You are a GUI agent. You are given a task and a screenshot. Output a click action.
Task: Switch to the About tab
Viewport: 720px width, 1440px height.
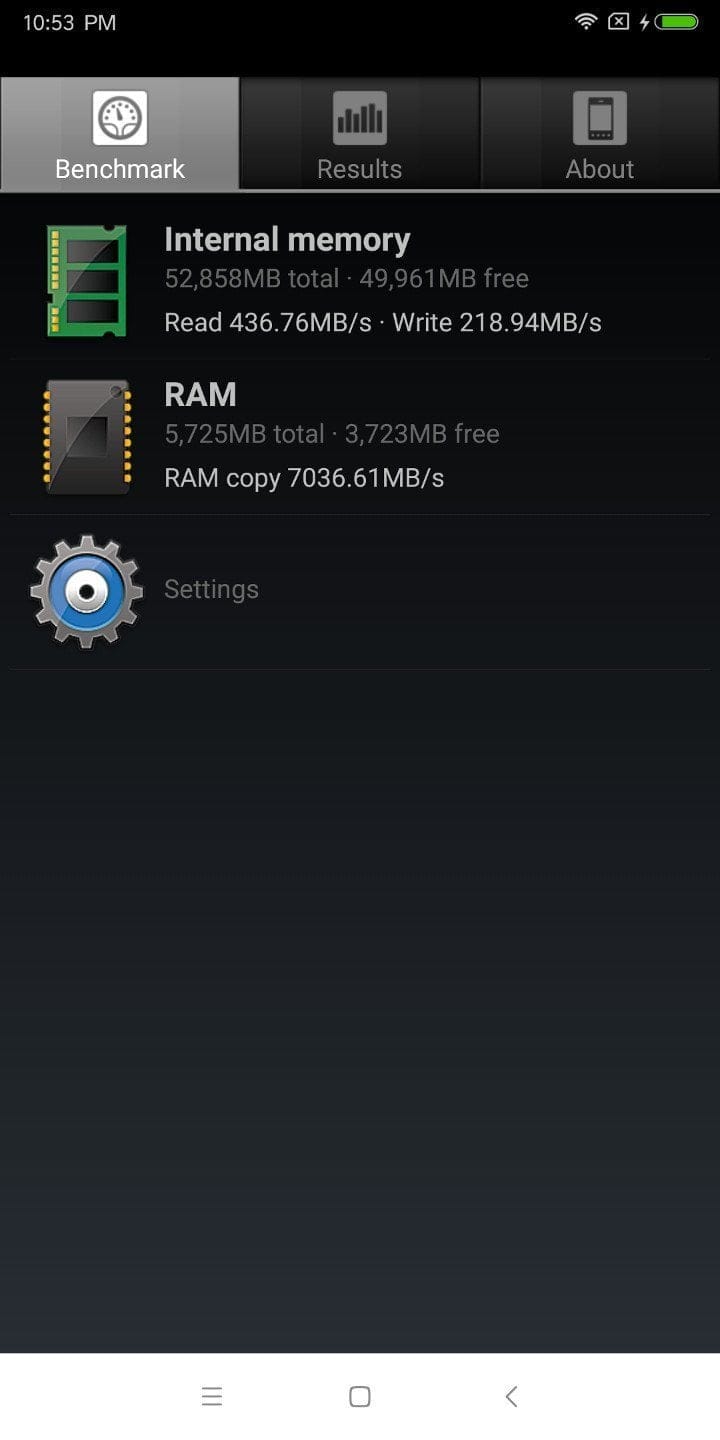(x=600, y=134)
